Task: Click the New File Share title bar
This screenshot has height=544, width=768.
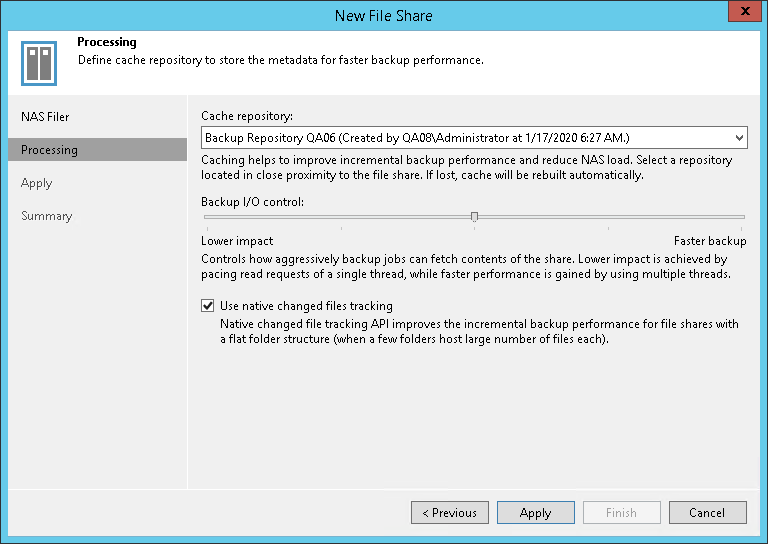Action: click(384, 15)
